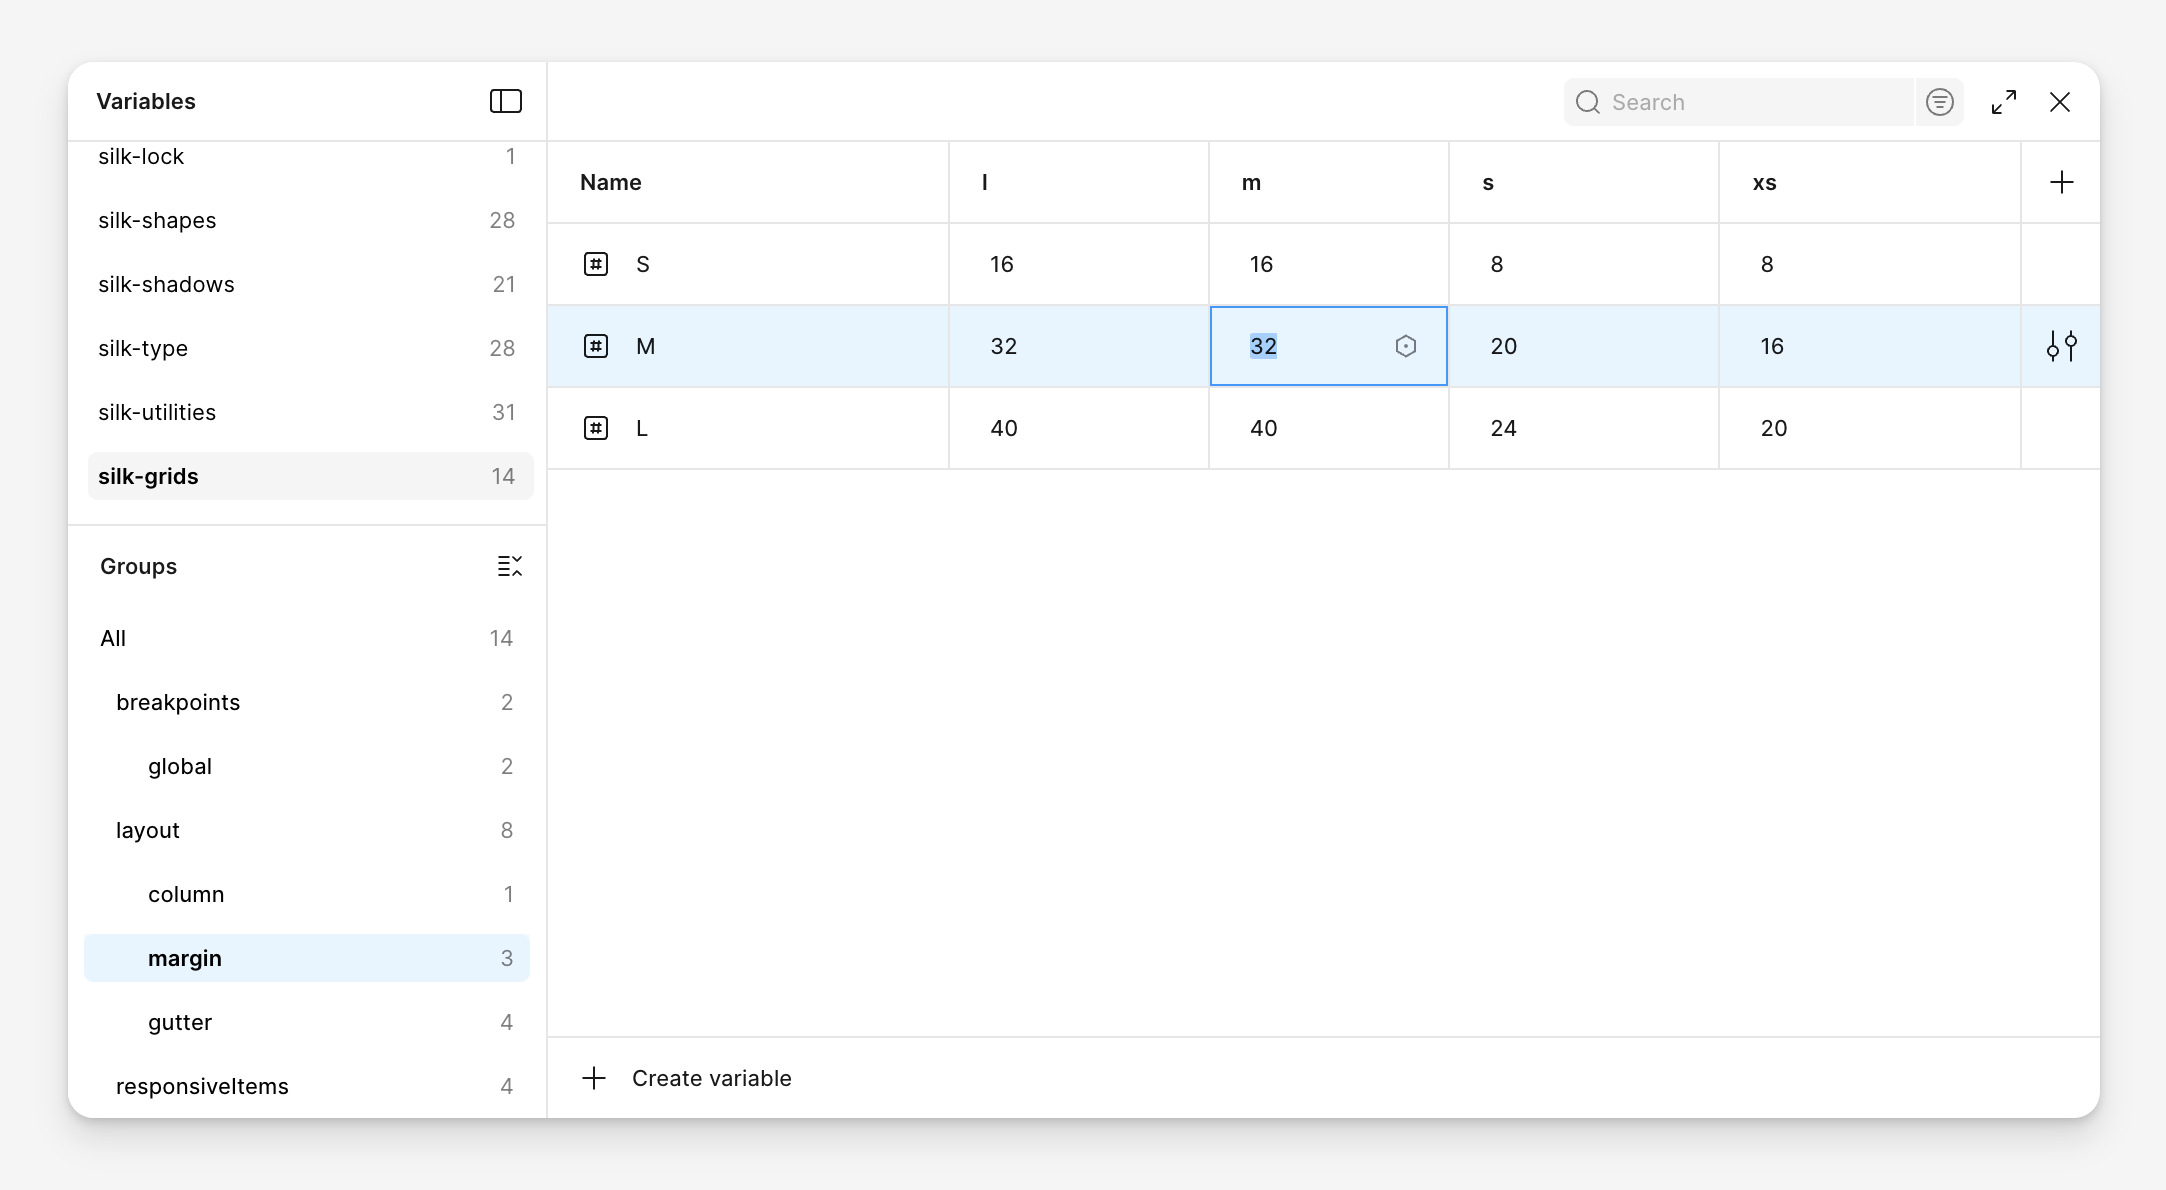Screen dimensions: 2166x1190
Task: Click the number type icon for variable L
Action: pyautogui.click(x=596, y=428)
